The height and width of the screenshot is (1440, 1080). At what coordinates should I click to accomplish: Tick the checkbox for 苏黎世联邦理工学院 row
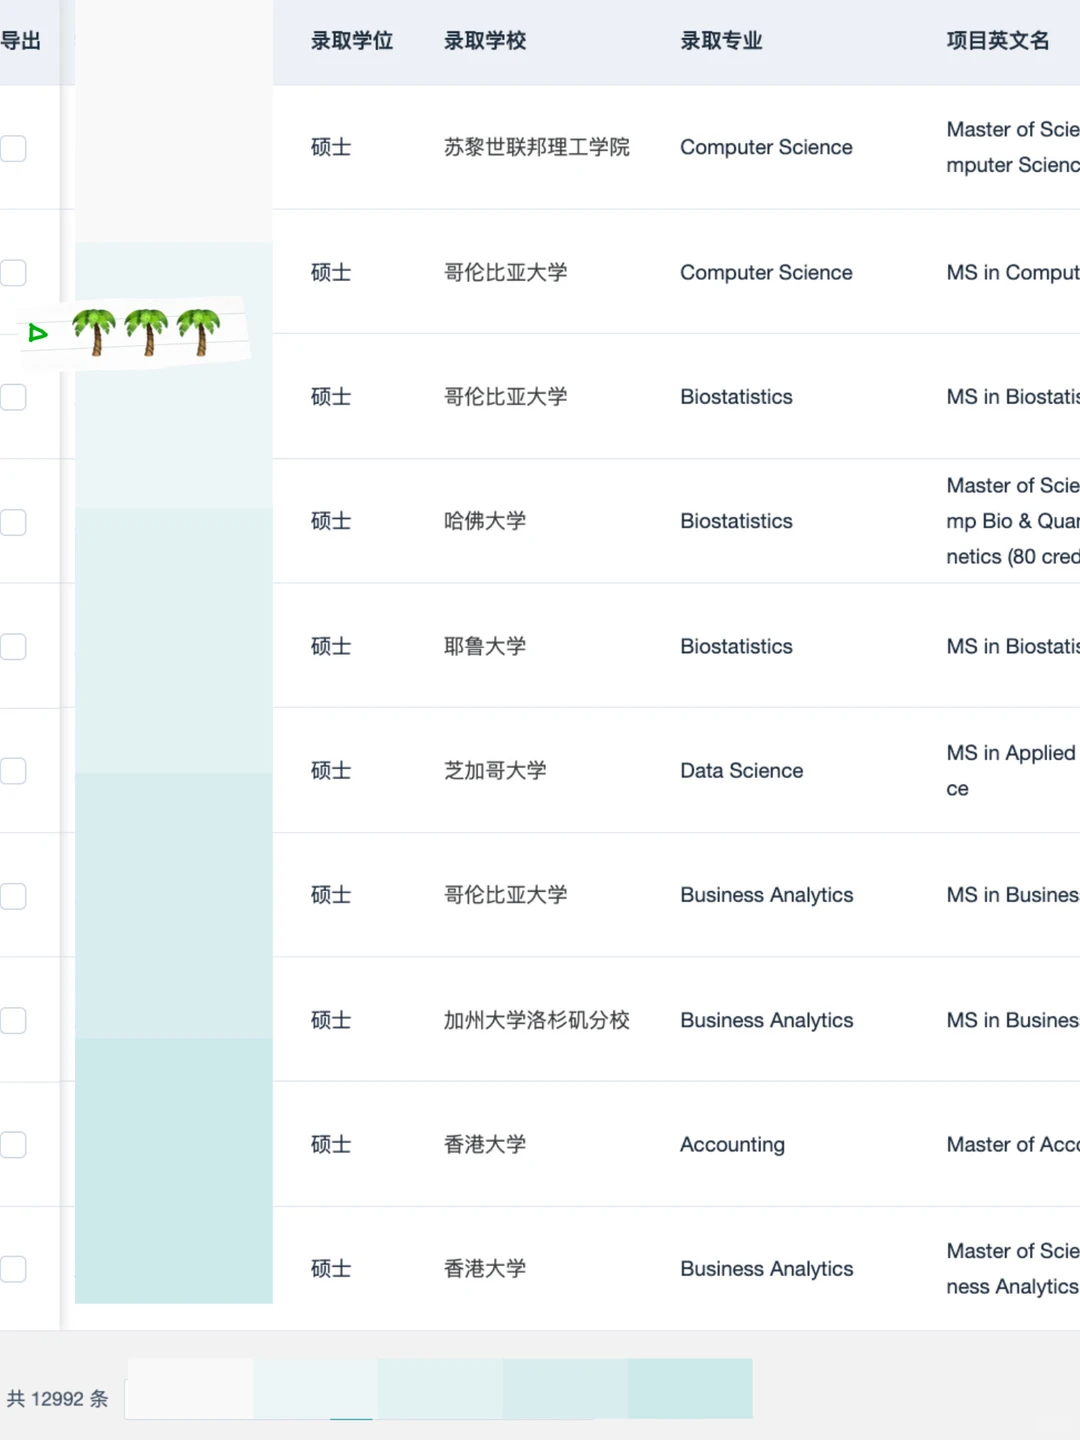point(12,149)
